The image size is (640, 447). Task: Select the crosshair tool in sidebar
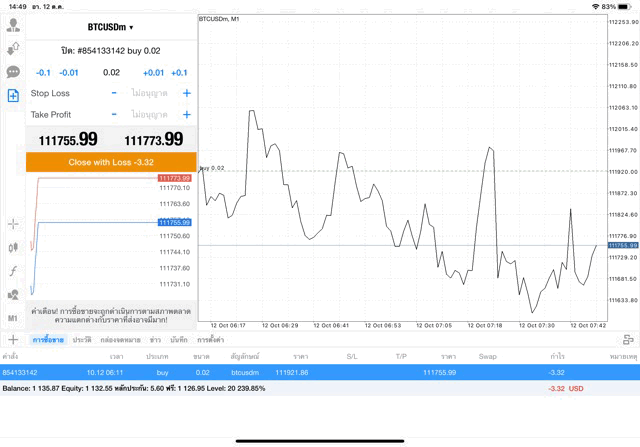pyautogui.click(x=13, y=224)
